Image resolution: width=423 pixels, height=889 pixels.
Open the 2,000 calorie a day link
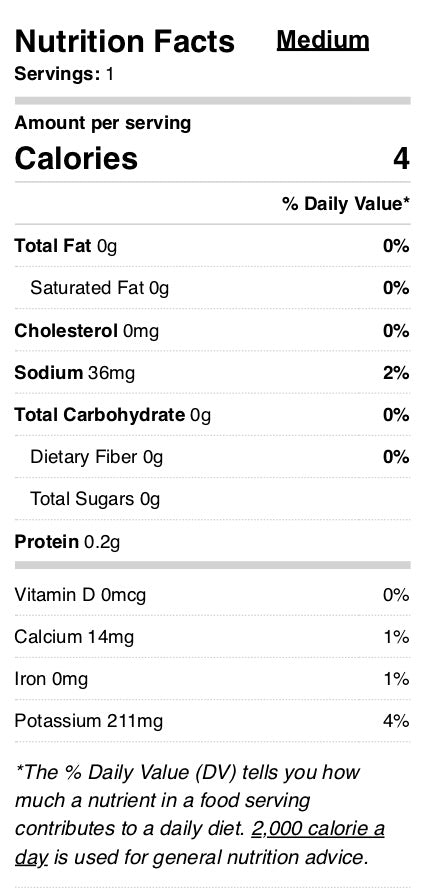318,829
